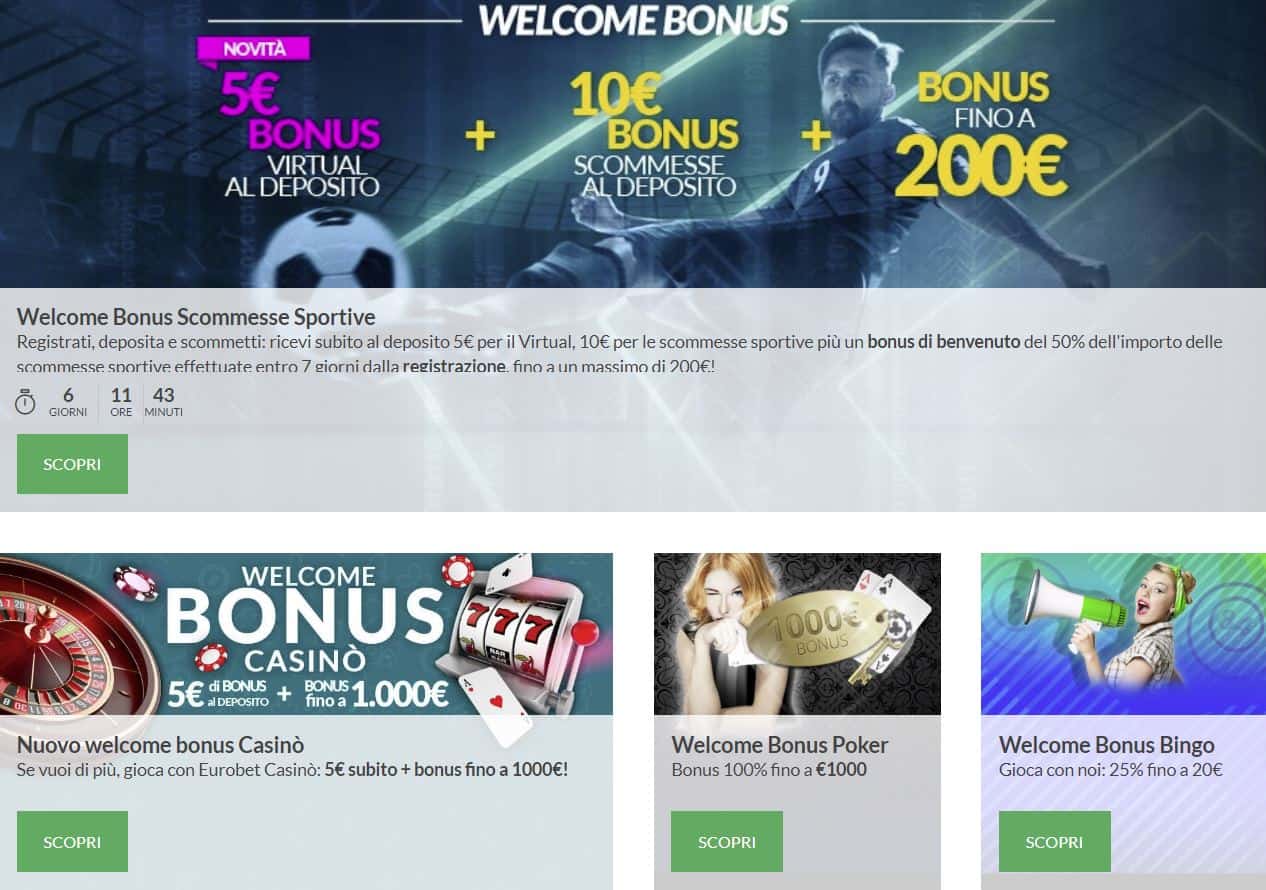Click the stopwatch countdown timer icon
Viewport: 1266px width, 890px height.
tap(25, 403)
